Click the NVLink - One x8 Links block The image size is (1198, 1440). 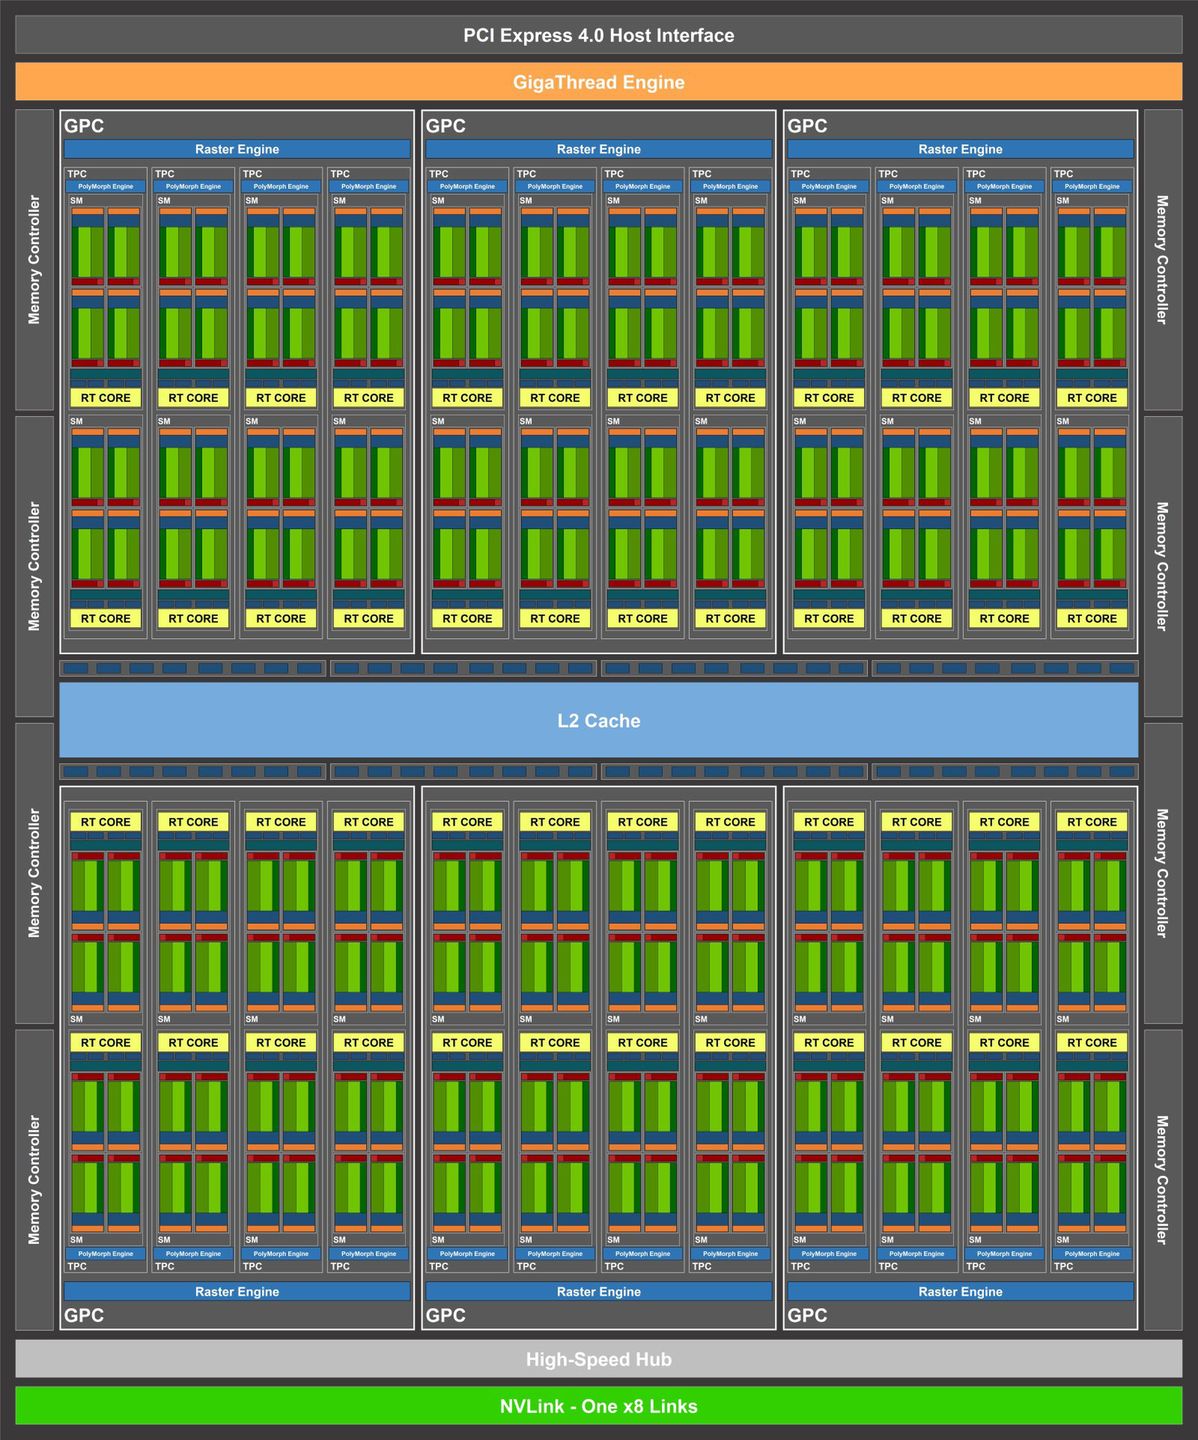point(599,1406)
